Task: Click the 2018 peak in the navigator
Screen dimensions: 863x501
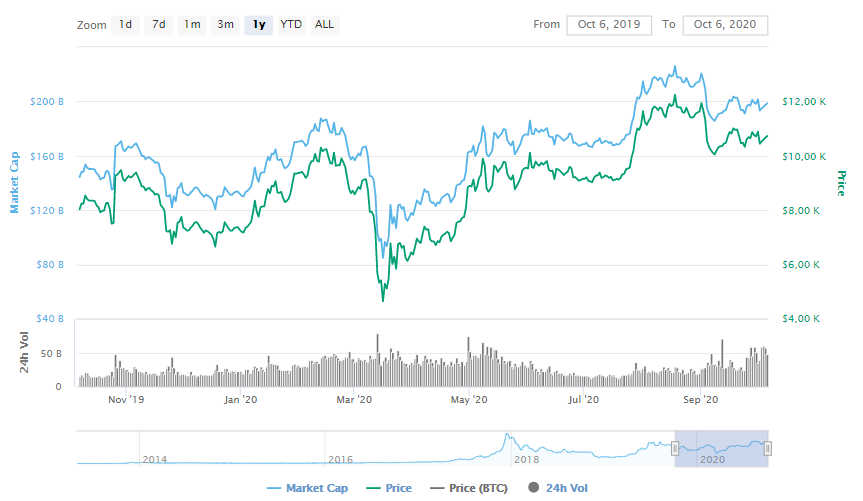Action: (507, 438)
